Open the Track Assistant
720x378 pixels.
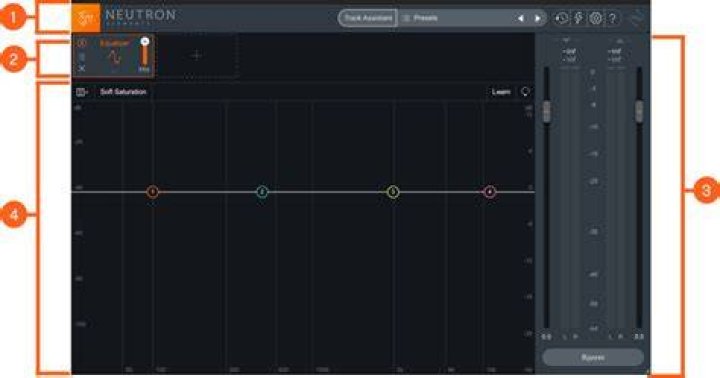point(368,18)
